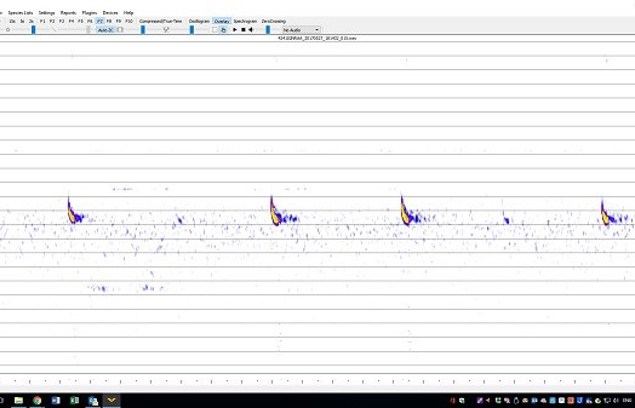This screenshot has height=408, width=635.
Task: Toggle Compressed/True Time mode
Action: click(x=161, y=20)
